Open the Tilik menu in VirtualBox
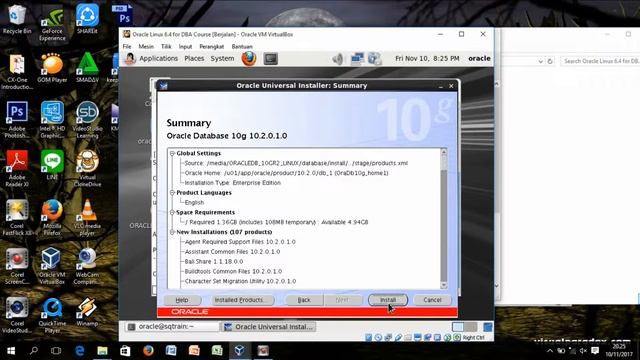Viewport: 640px width, 360px height. (x=166, y=47)
